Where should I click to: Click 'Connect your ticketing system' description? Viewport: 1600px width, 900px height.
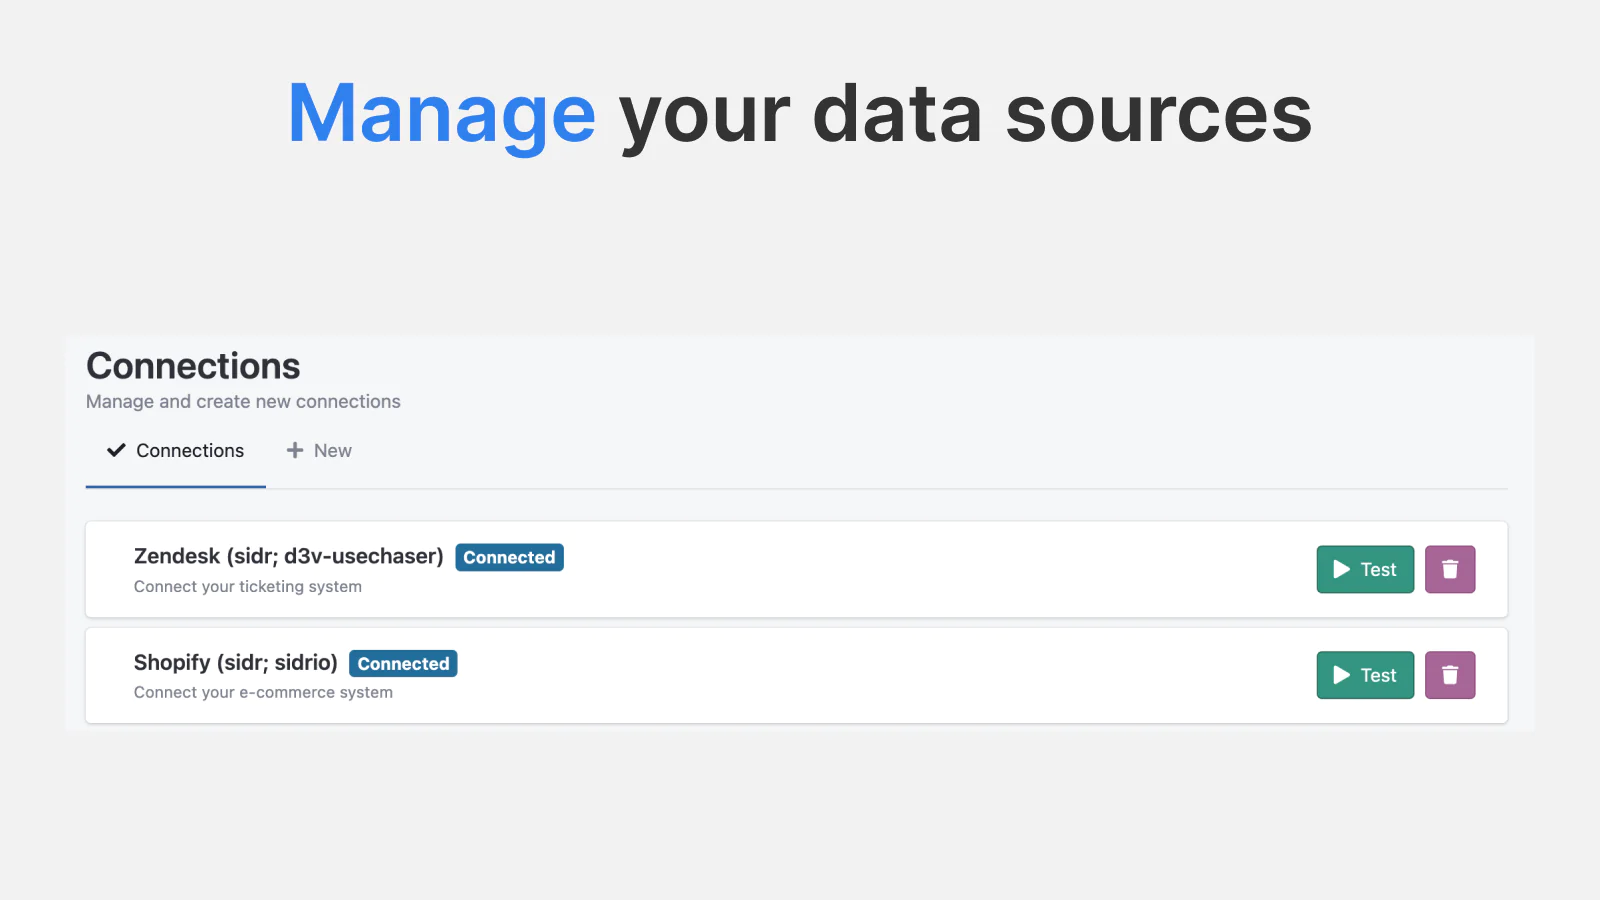(248, 586)
